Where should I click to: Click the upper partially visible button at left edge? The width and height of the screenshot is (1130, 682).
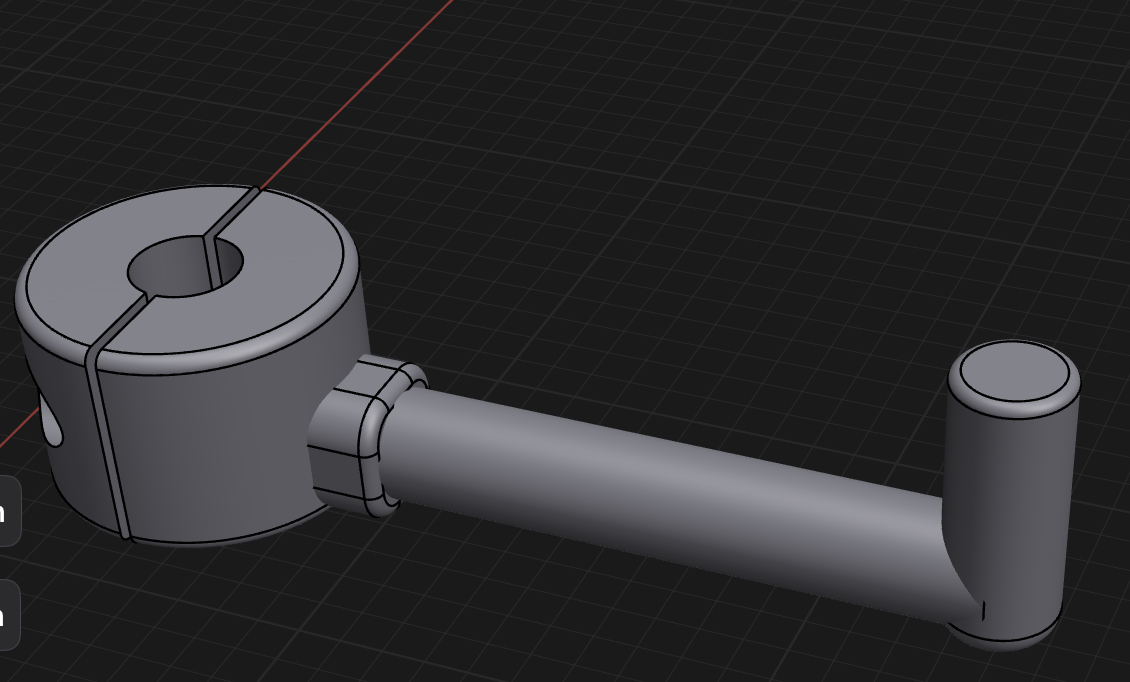tap(9, 510)
